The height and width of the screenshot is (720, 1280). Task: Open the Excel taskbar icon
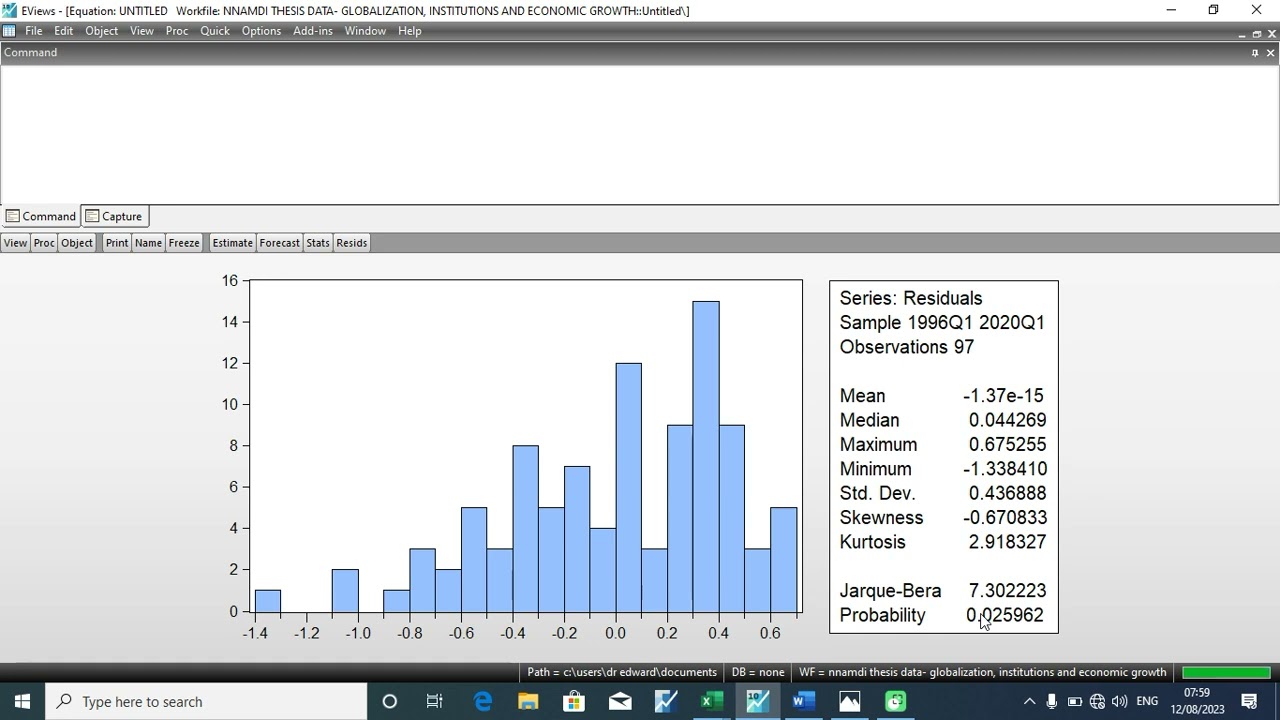coord(712,702)
